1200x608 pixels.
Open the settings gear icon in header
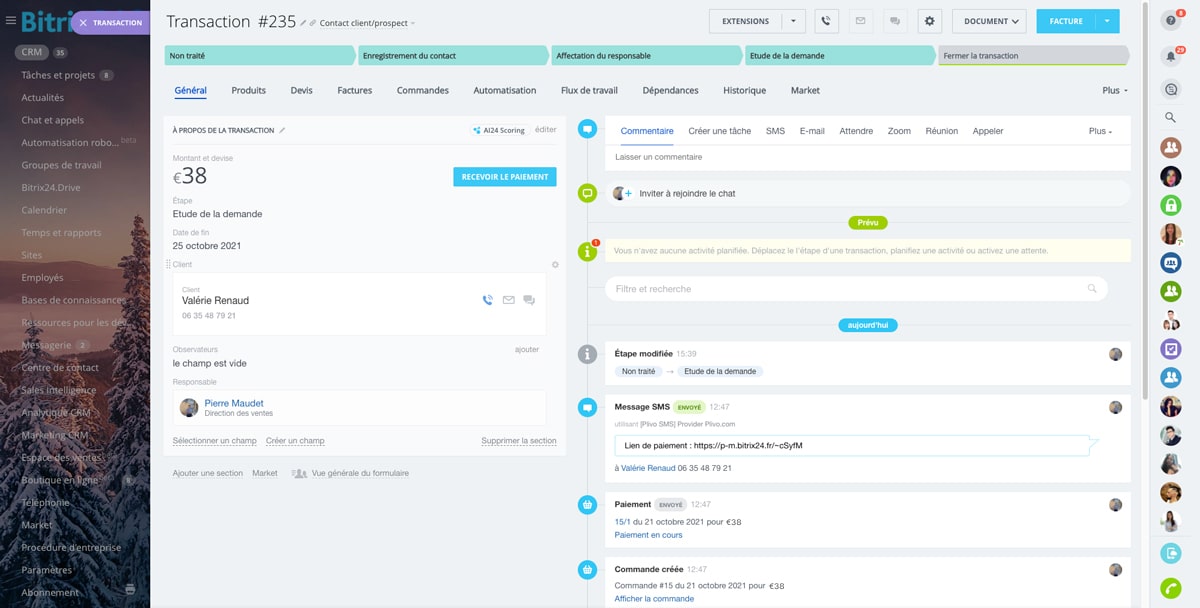click(x=929, y=21)
